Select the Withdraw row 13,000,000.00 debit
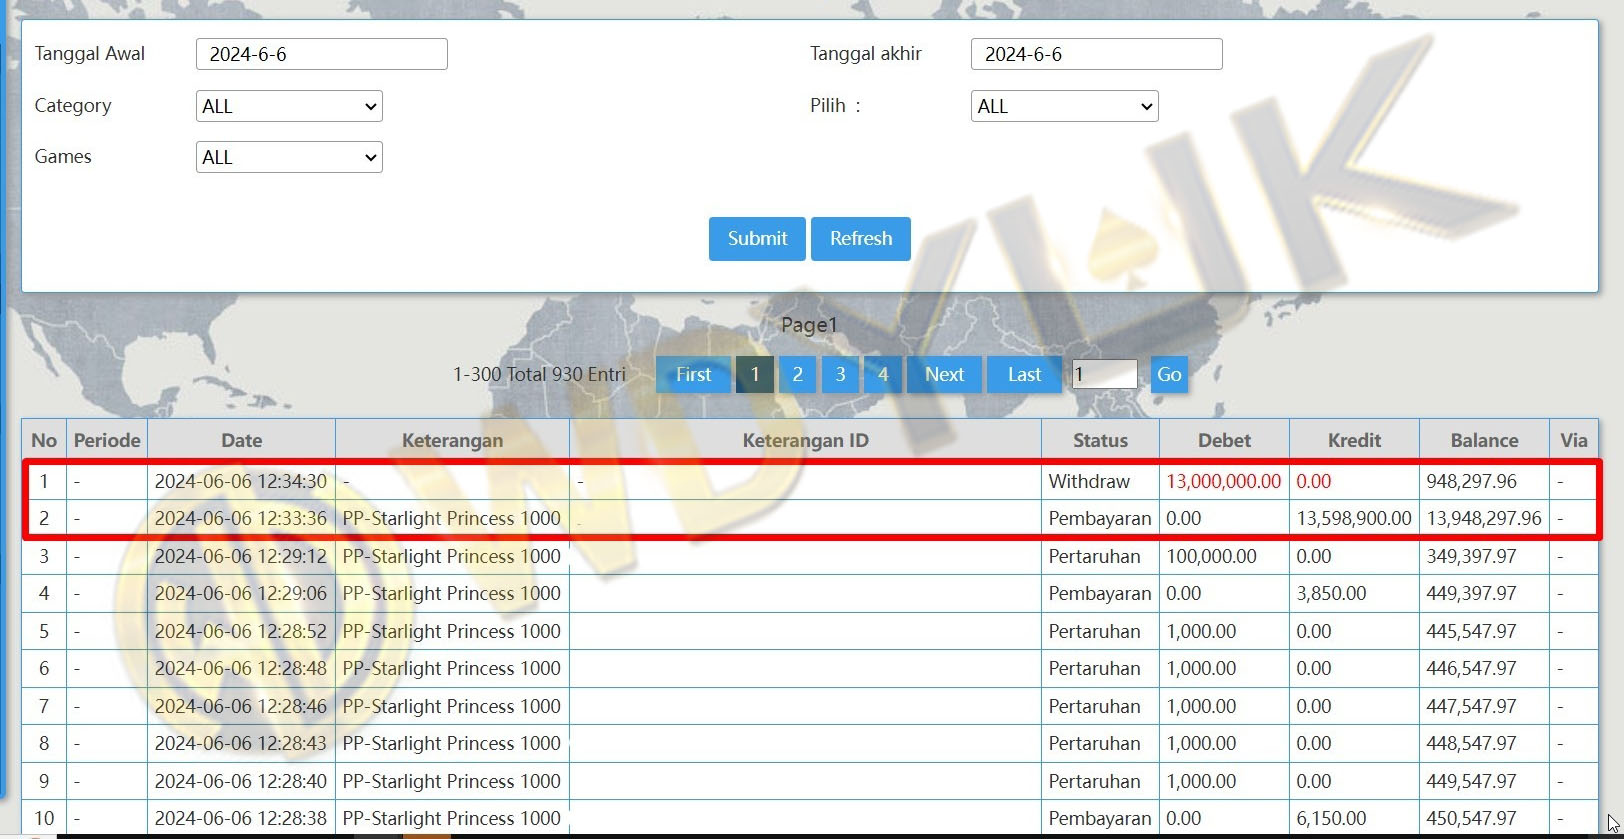The width and height of the screenshot is (1624, 839). (x=1223, y=481)
